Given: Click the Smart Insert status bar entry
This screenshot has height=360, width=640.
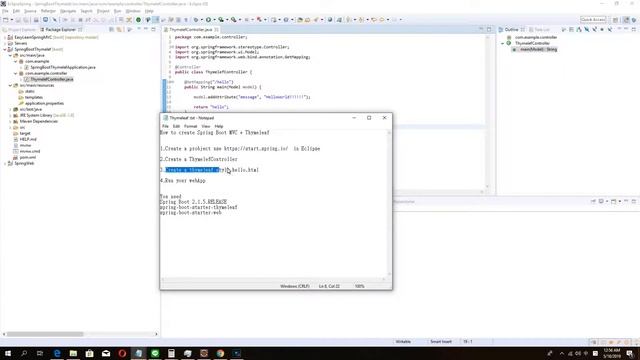Looking at the screenshot, I should pos(441,341).
